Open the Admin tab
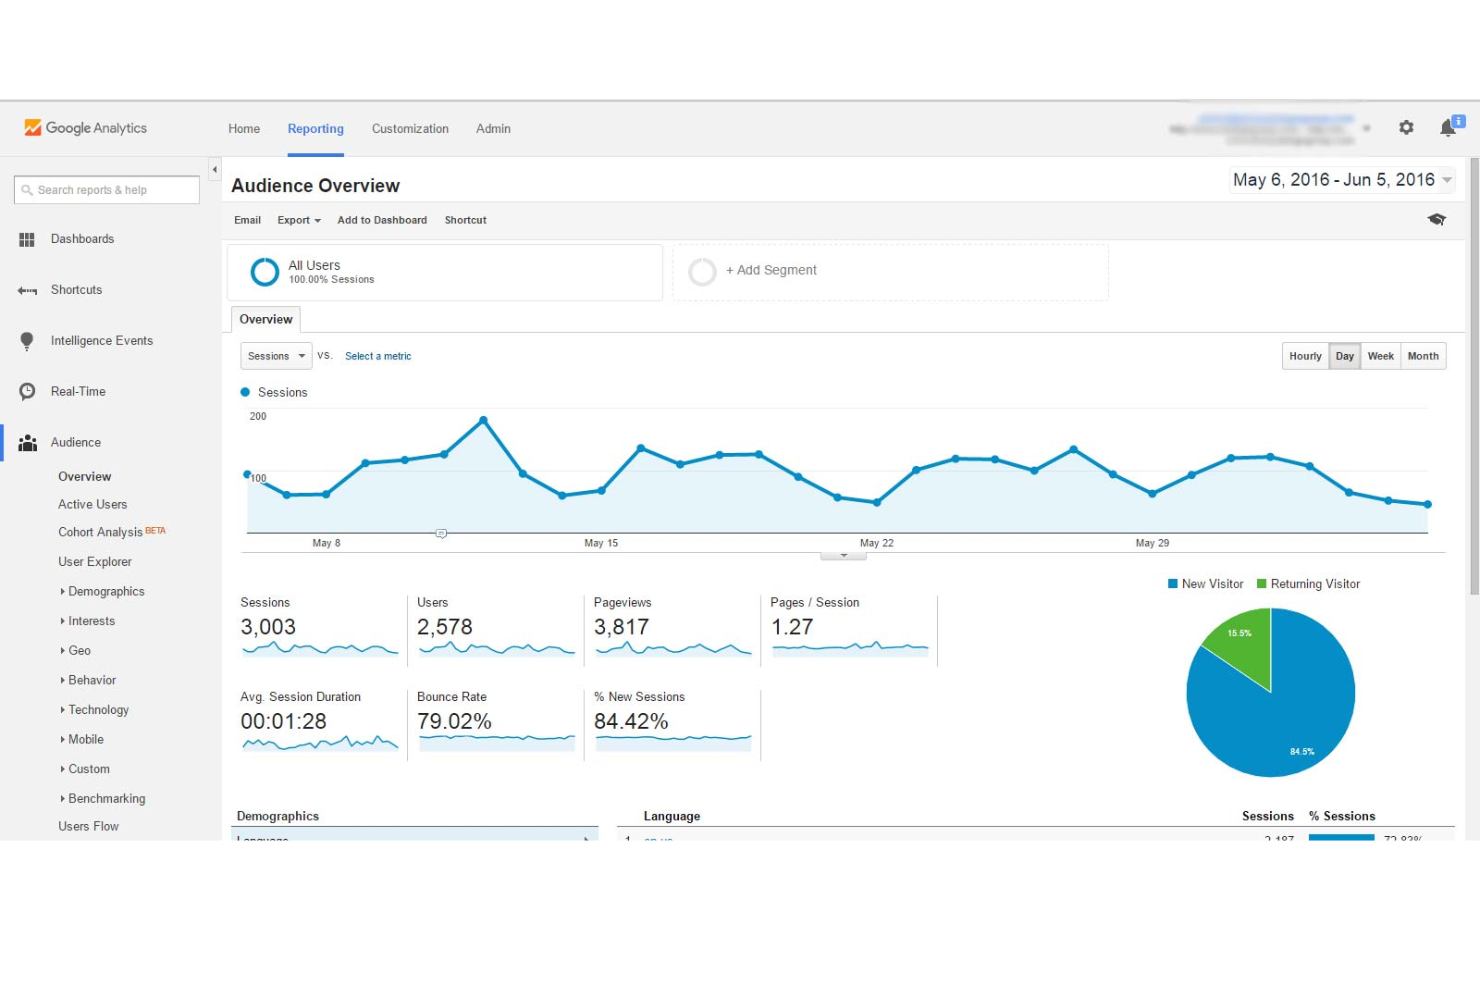Screen dimensions: 1480x987 [493, 129]
